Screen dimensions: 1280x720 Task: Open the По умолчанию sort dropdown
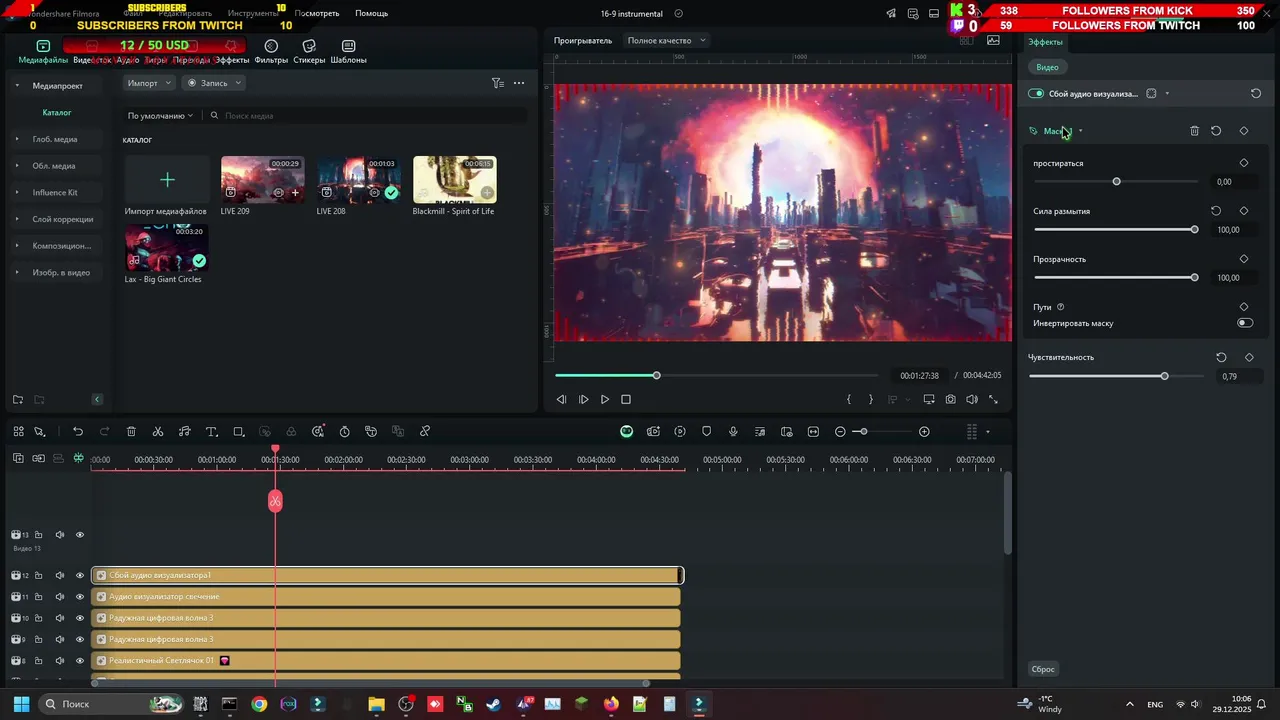click(160, 116)
